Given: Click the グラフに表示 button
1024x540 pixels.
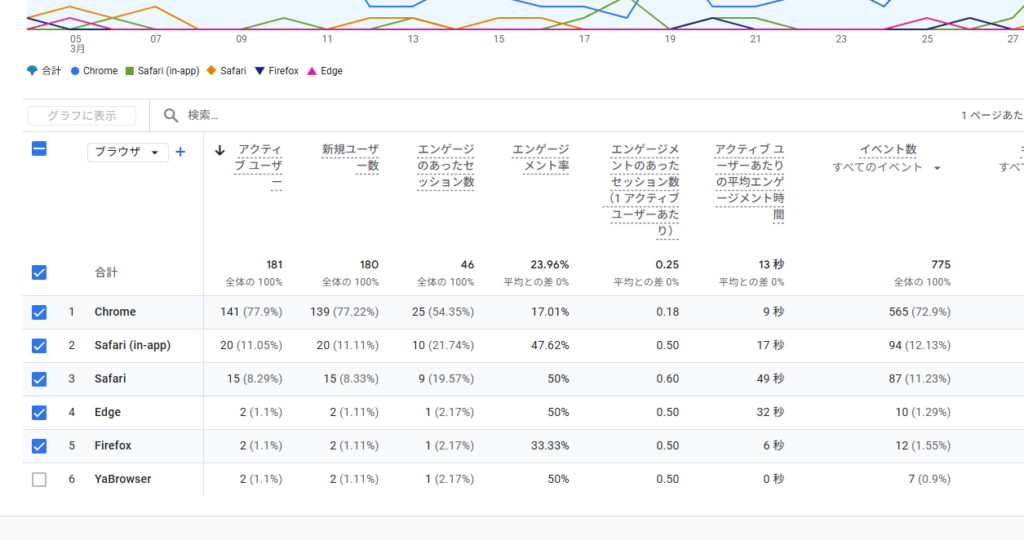Looking at the screenshot, I should click(x=82, y=116).
